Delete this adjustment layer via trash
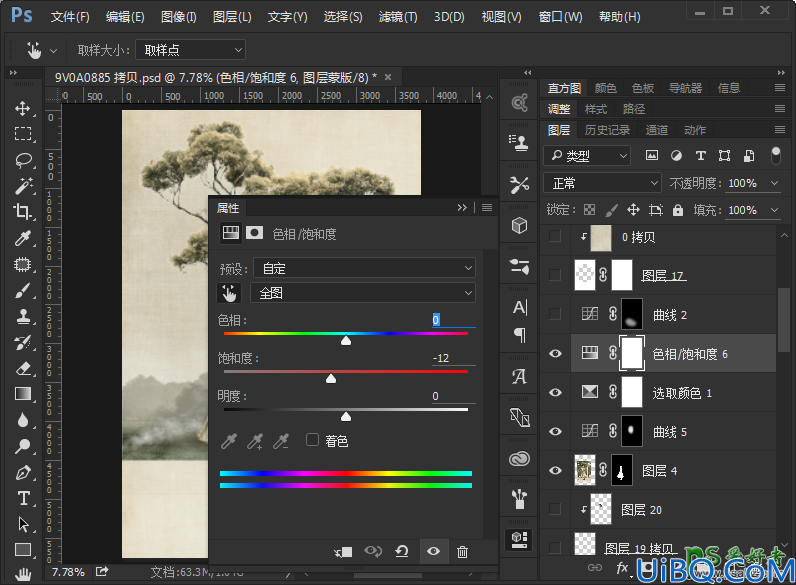The height and width of the screenshot is (585, 796). click(462, 551)
